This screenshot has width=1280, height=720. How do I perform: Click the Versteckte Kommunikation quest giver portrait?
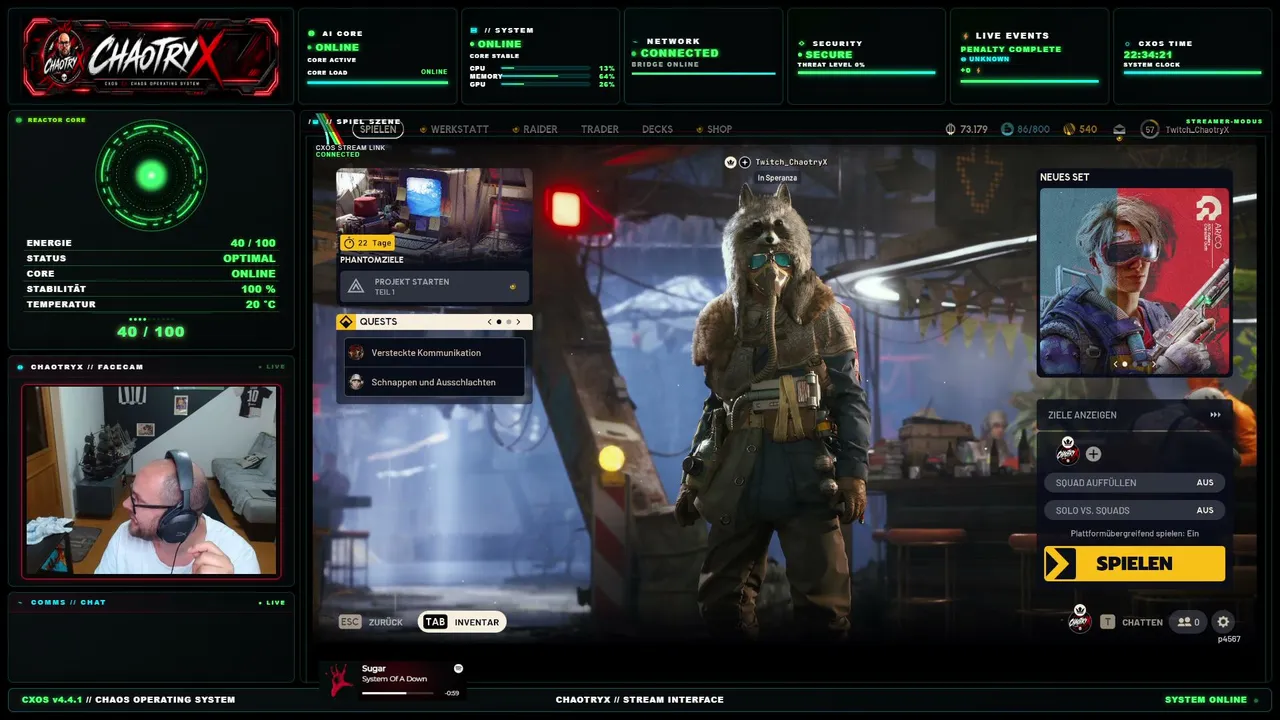tap(356, 352)
